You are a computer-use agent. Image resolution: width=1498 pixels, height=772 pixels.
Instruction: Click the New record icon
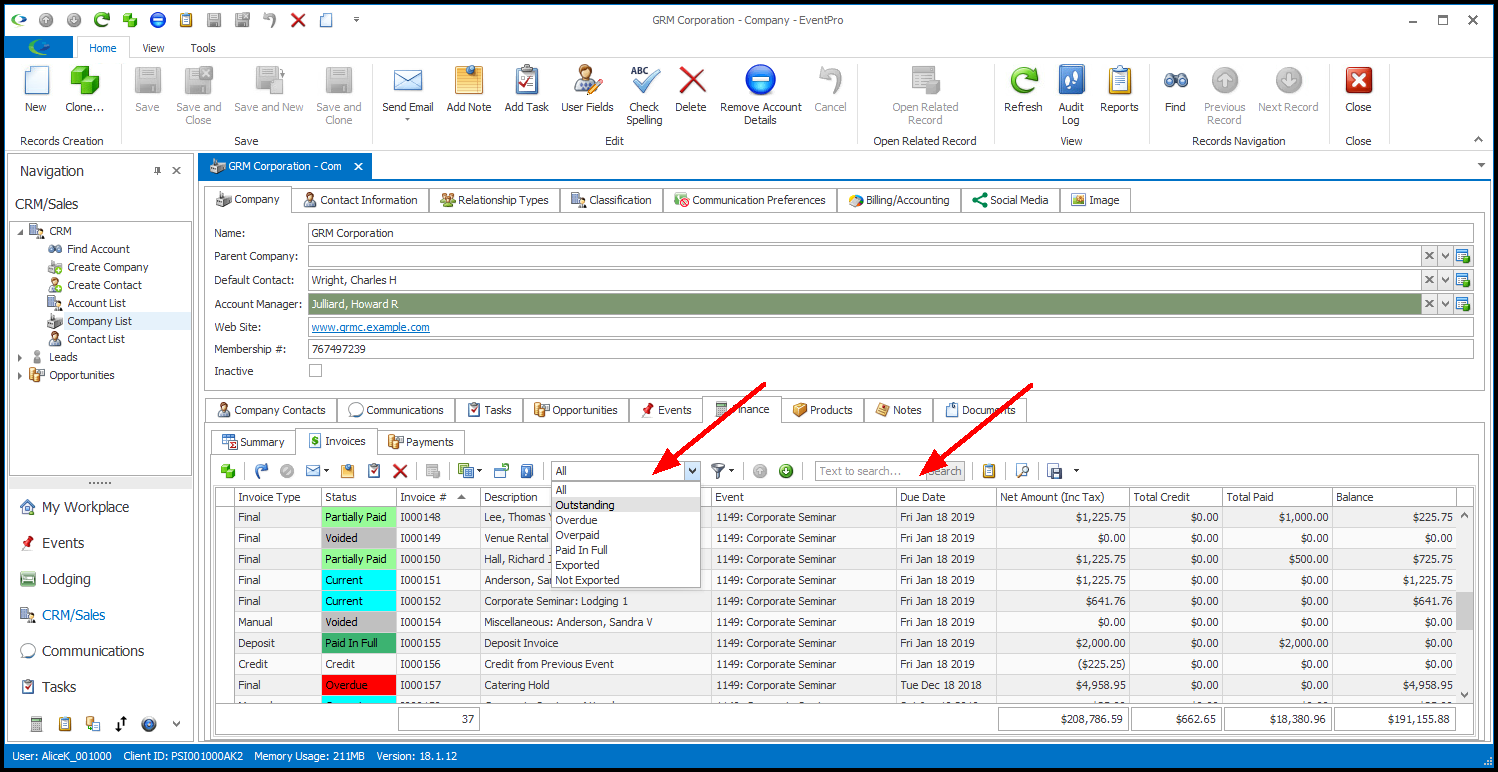pyautogui.click(x=36, y=82)
